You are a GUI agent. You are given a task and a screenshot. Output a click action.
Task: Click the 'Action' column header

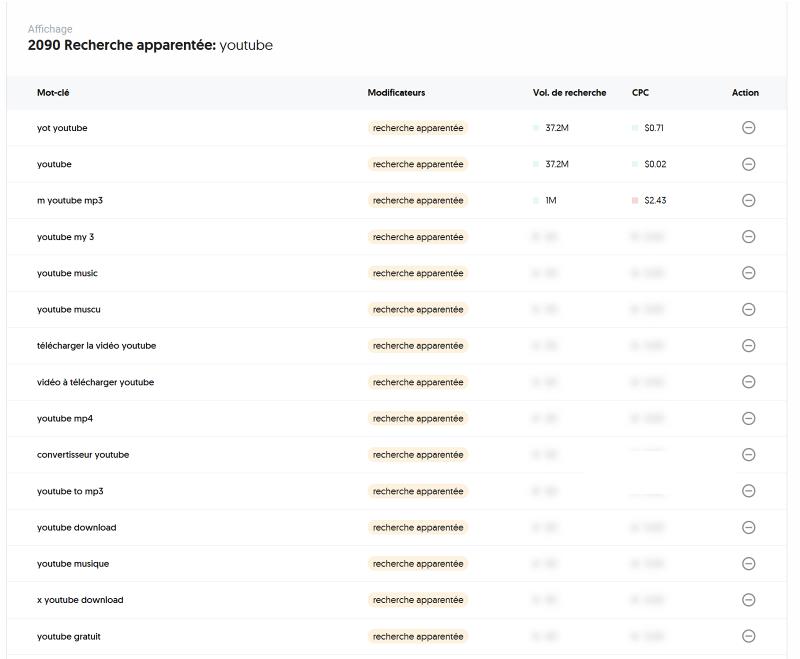pos(745,93)
